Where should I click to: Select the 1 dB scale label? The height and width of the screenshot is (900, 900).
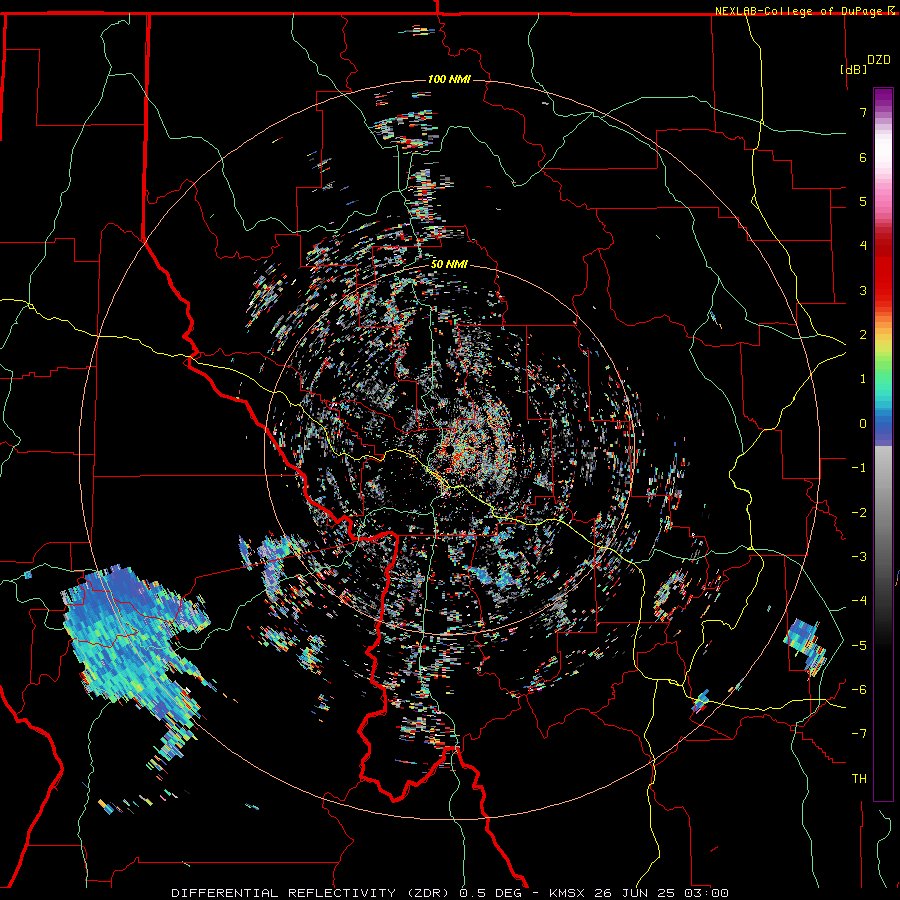pyautogui.click(x=863, y=379)
